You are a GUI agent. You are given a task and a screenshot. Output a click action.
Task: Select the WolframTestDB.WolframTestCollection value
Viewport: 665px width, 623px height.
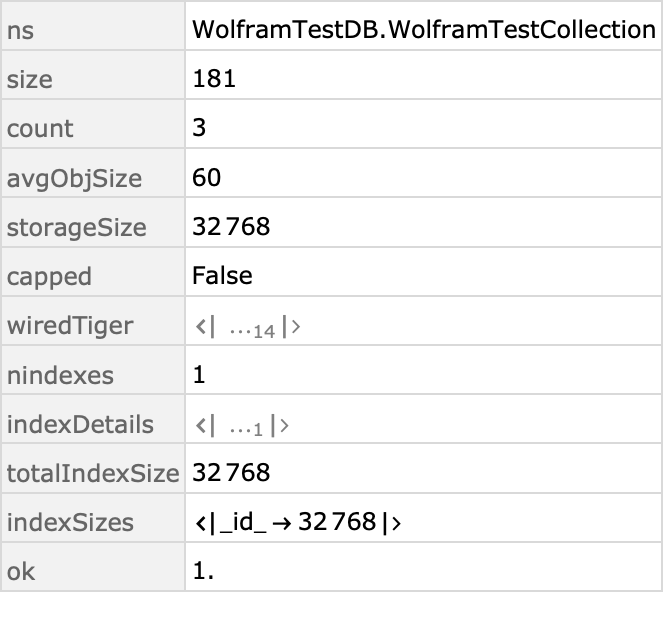424,30
